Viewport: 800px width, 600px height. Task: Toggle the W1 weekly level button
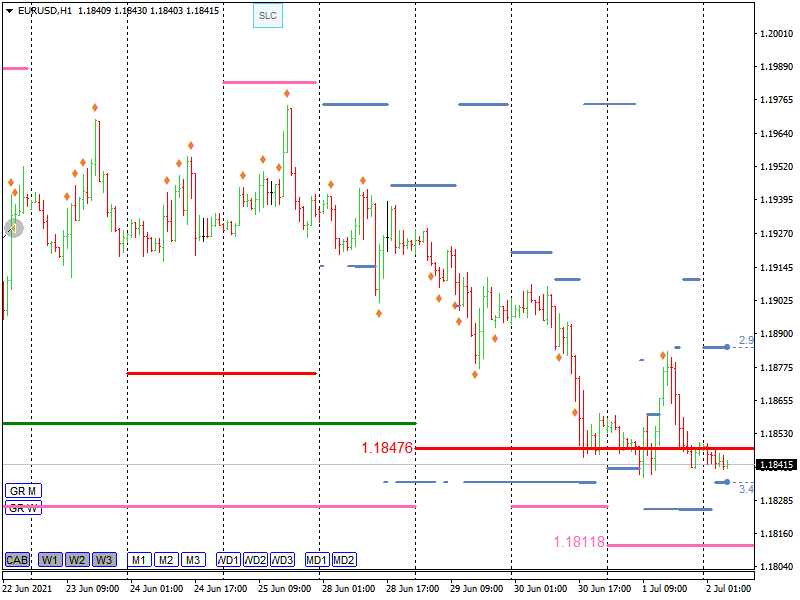[x=50, y=560]
